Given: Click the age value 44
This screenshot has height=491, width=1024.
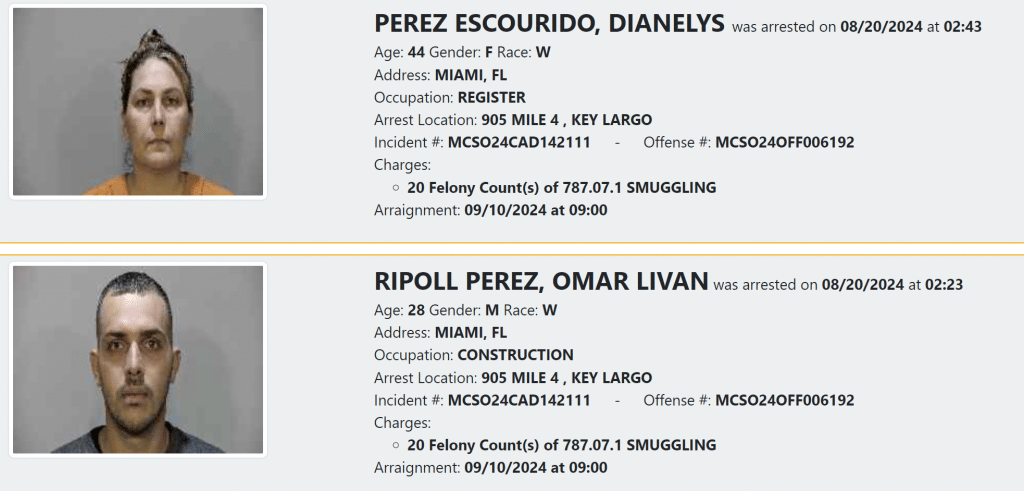Looking at the screenshot, I should tap(416, 51).
